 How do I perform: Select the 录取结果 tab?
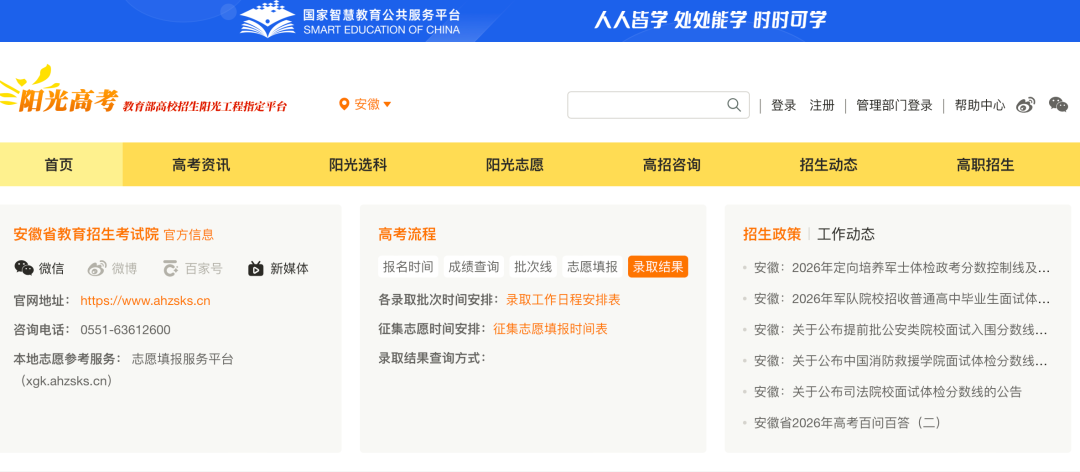[x=658, y=267]
